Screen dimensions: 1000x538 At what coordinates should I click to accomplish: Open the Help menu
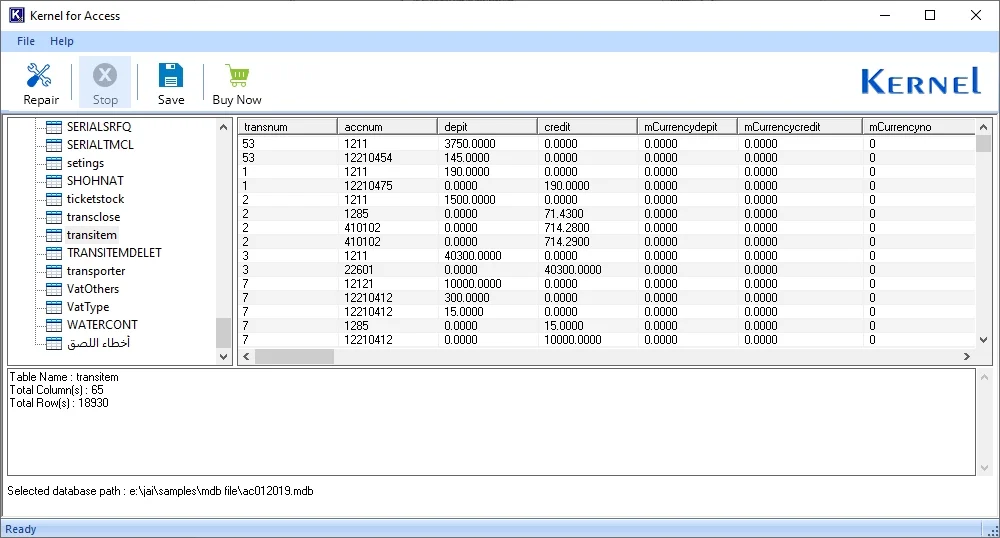pyautogui.click(x=62, y=41)
